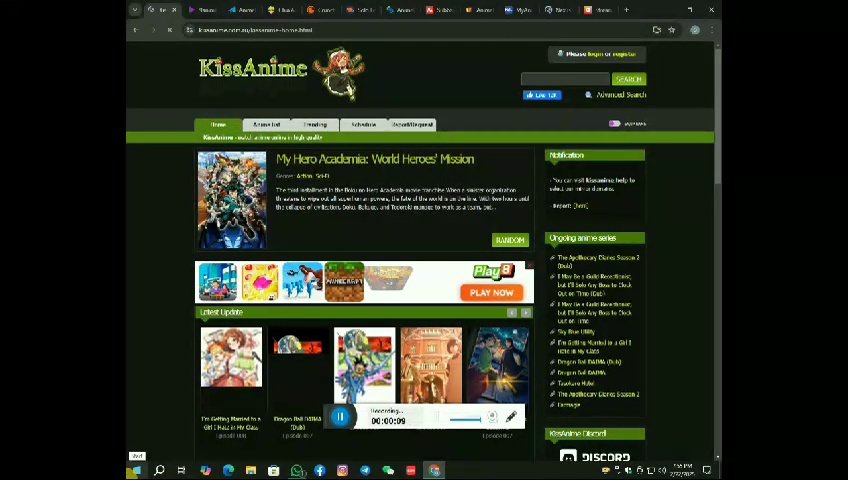The width and height of the screenshot is (848, 480).
Task: Switch to the Anime list tab
Action: tap(266, 125)
